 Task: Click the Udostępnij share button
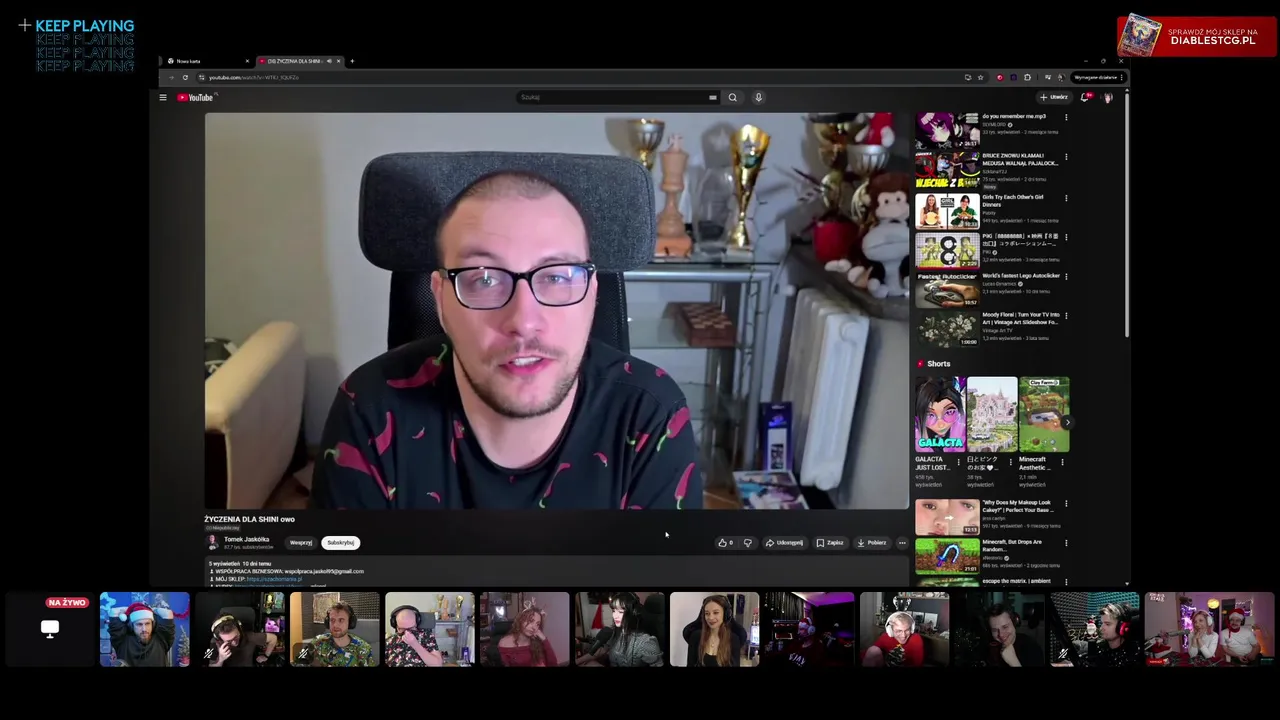pos(784,543)
